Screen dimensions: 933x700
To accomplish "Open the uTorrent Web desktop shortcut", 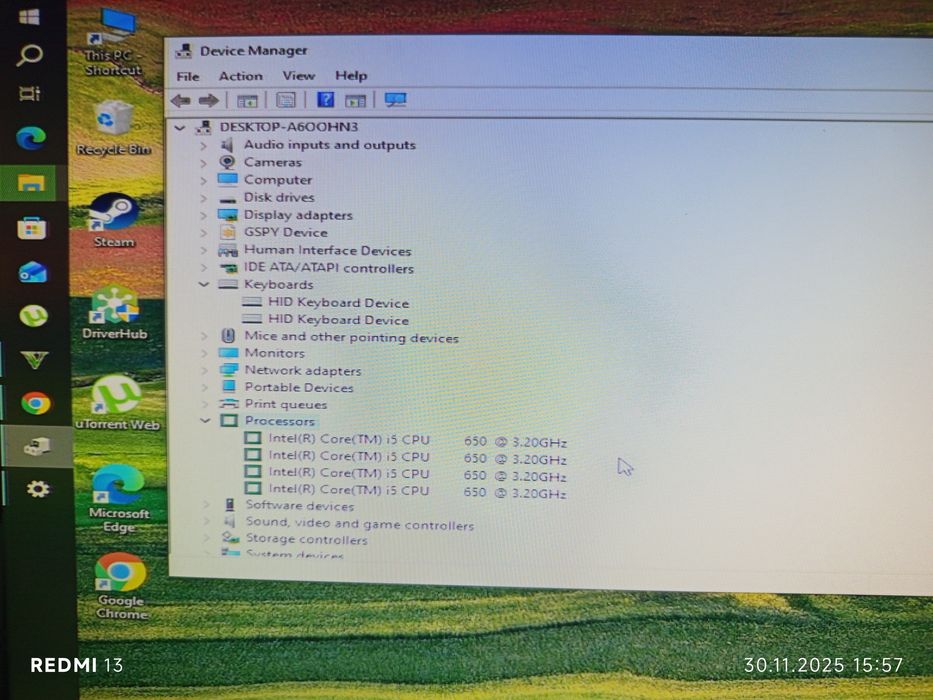I will (117, 404).
